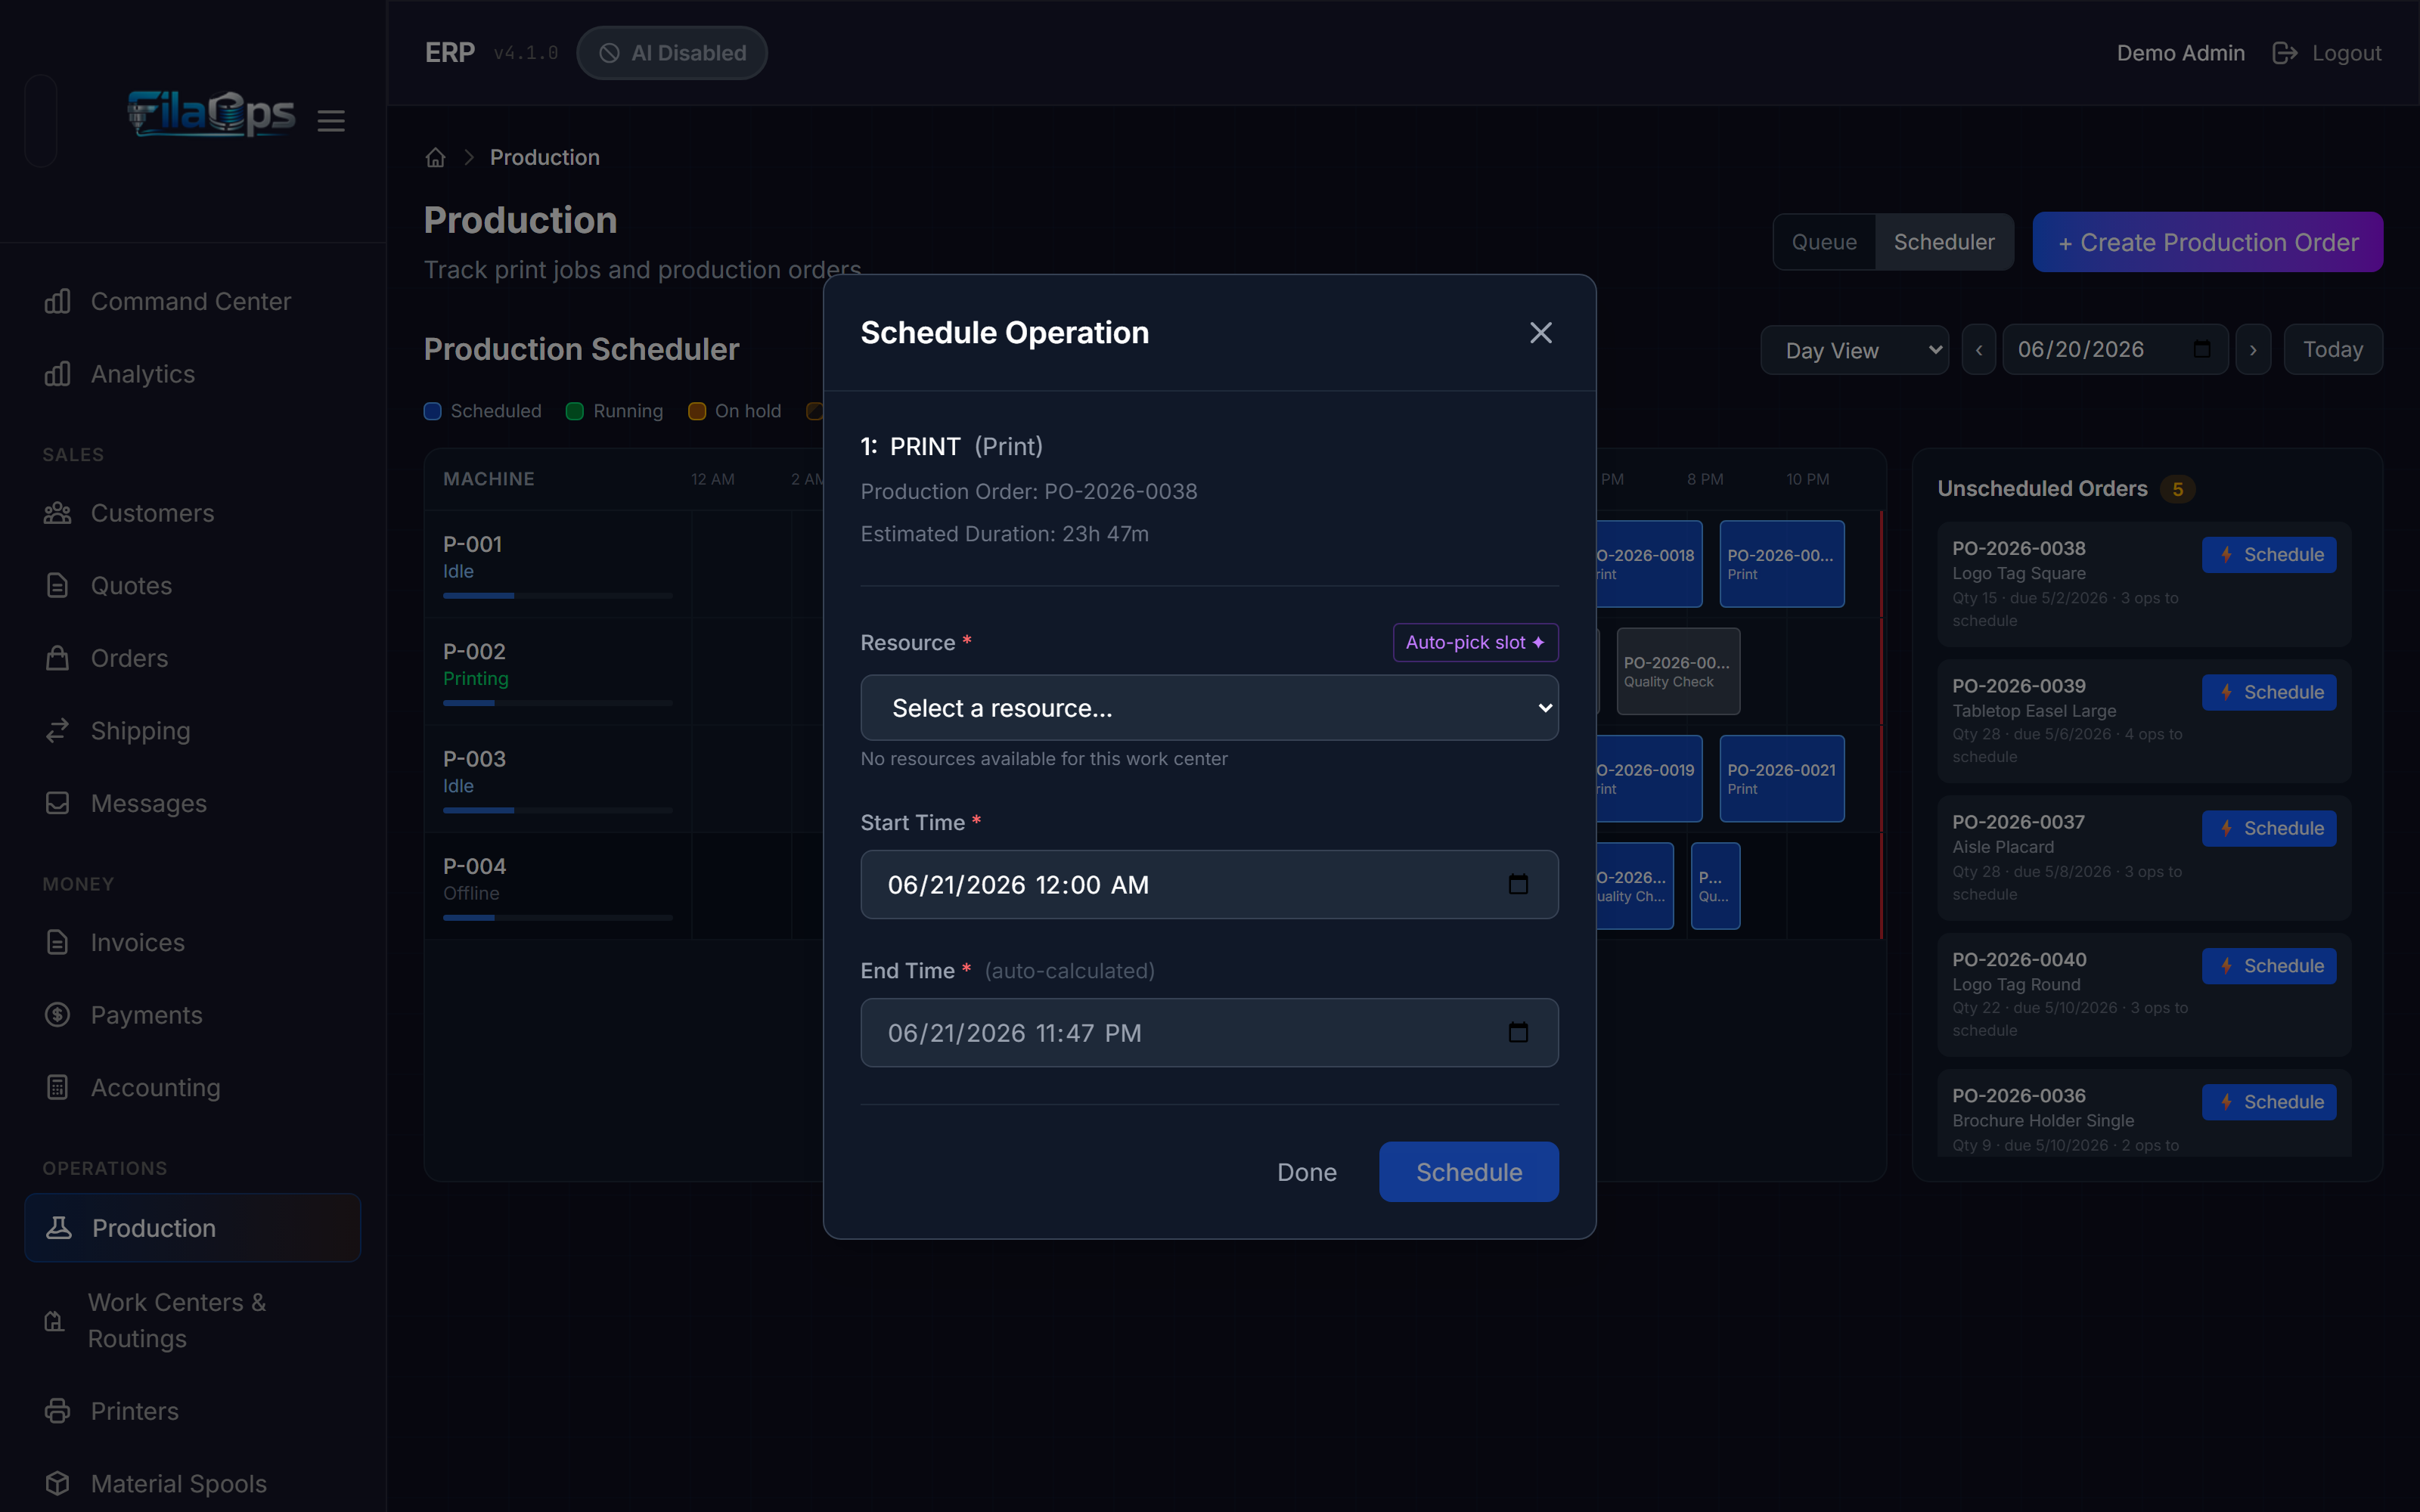
Task: Click the Orders bag icon
Action: pos(58,658)
